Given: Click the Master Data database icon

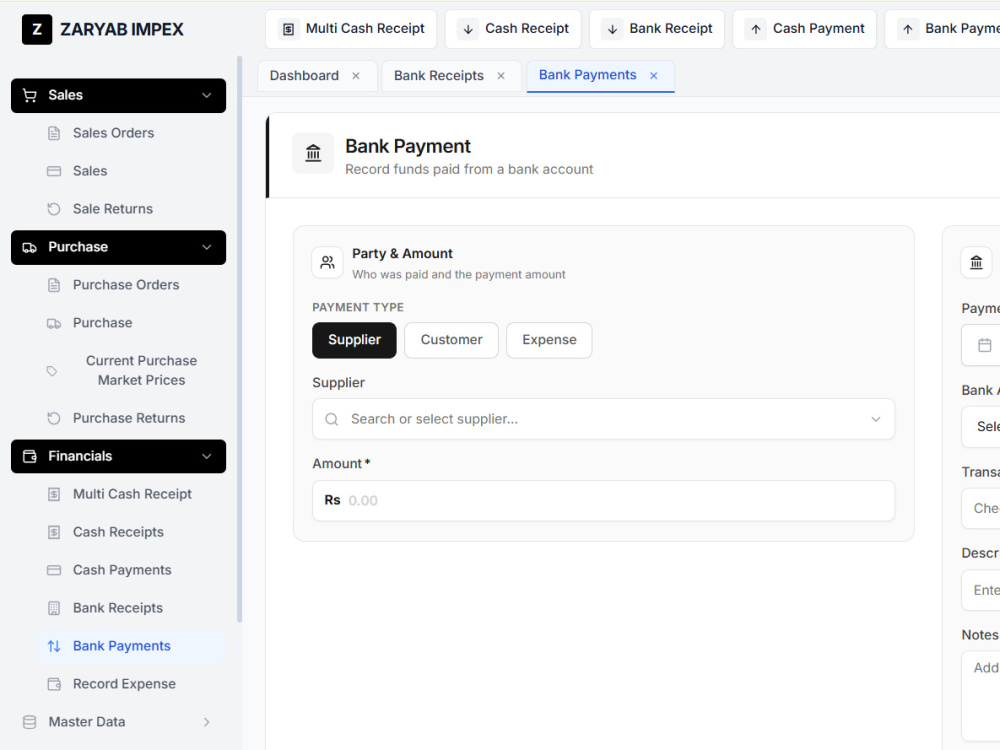Looking at the screenshot, I should click(x=29, y=722).
